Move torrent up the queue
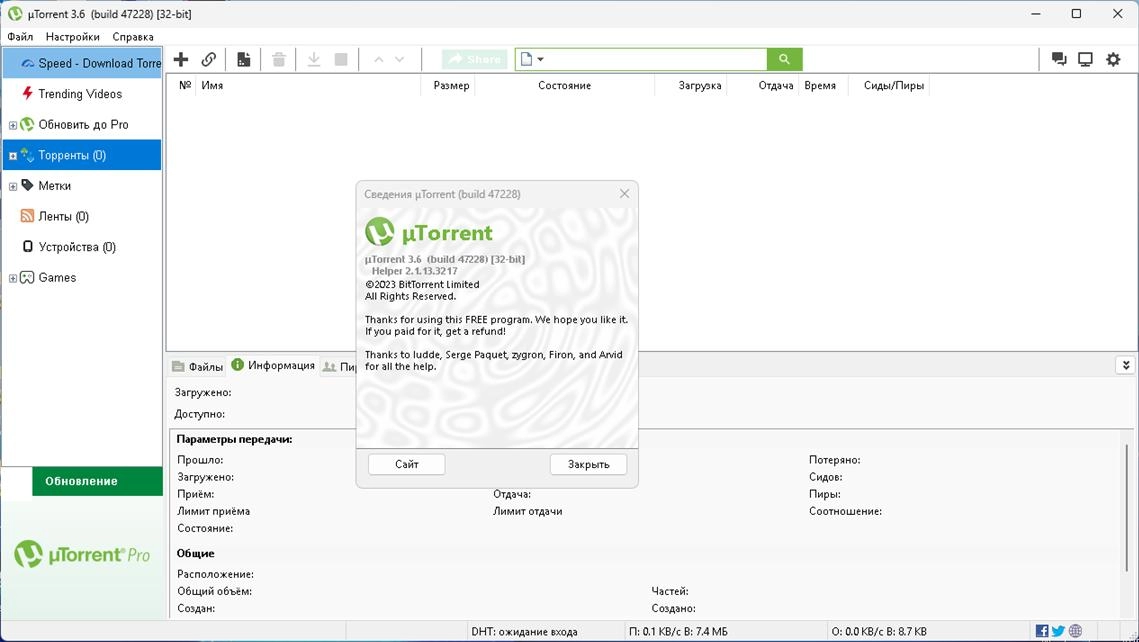The image size is (1139, 642). point(378,60)
